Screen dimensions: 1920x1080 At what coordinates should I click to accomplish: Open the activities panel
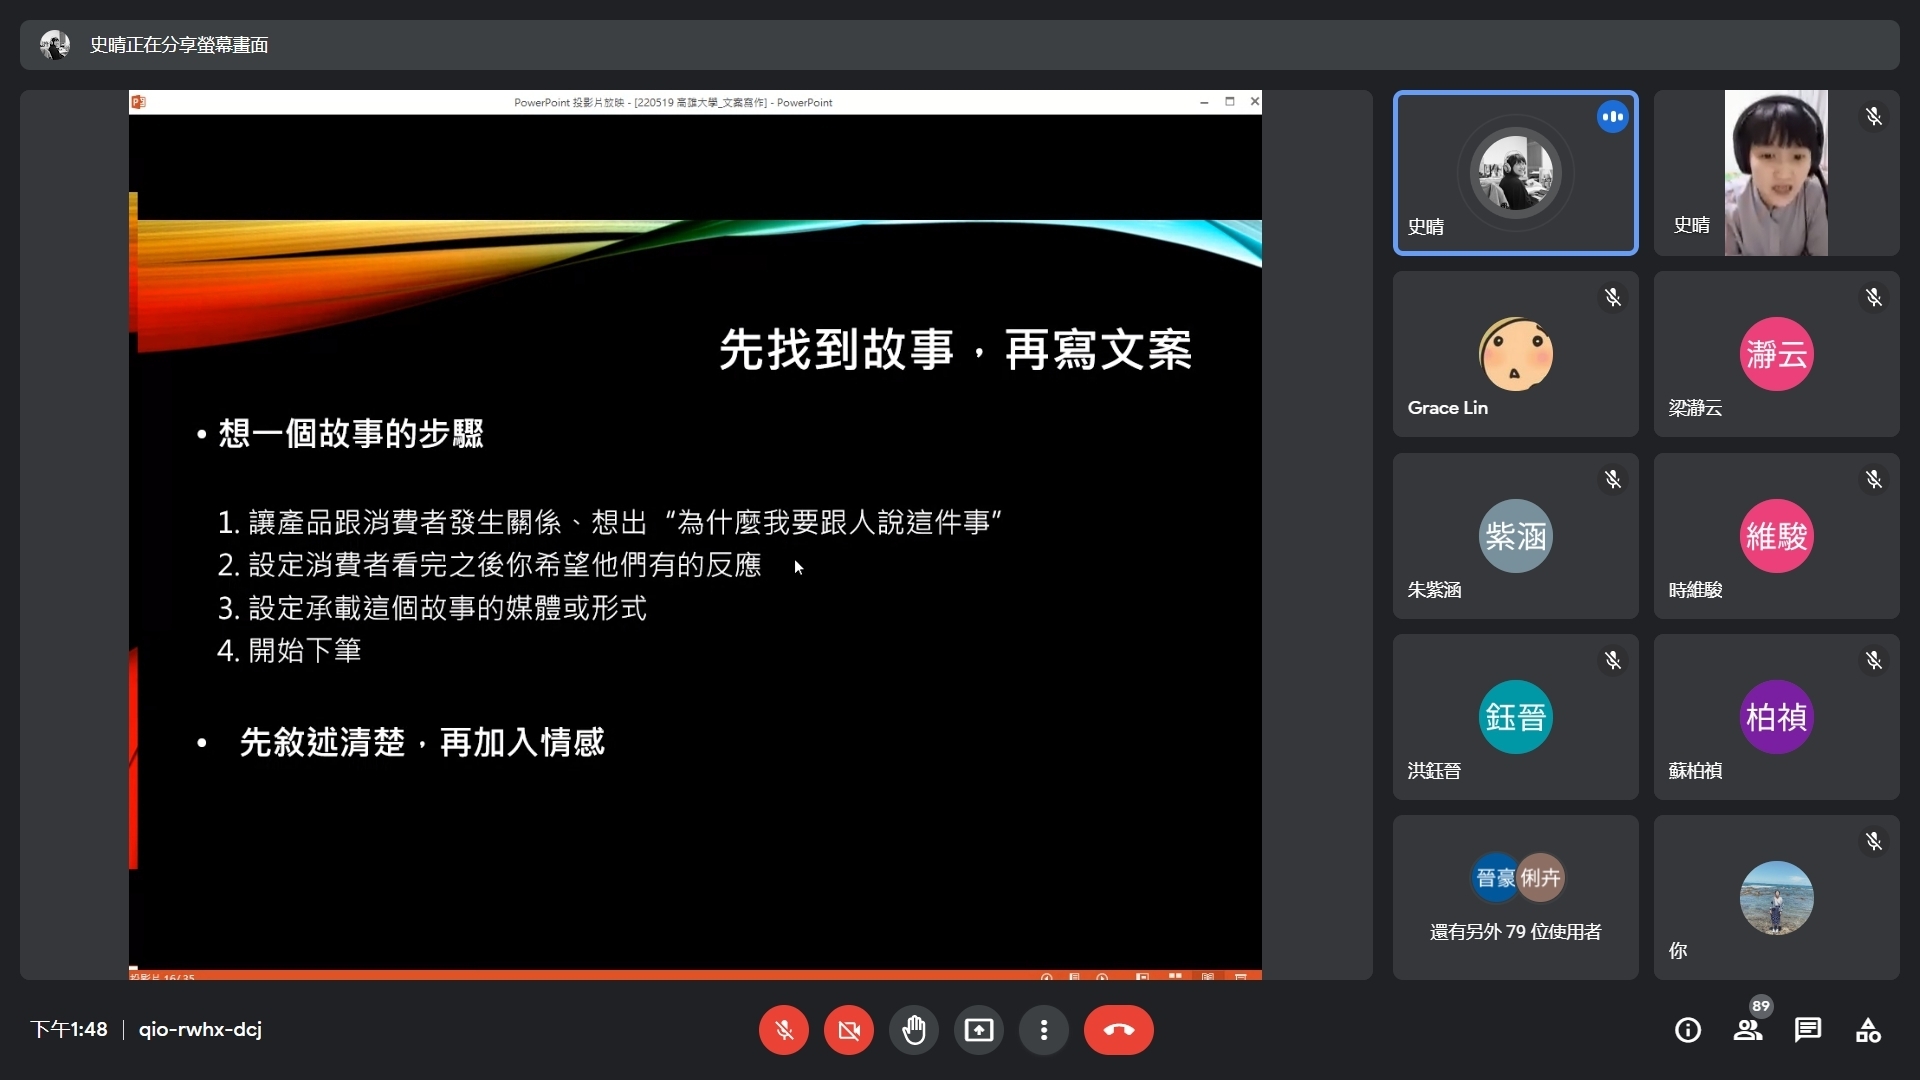point(1868,1029)
